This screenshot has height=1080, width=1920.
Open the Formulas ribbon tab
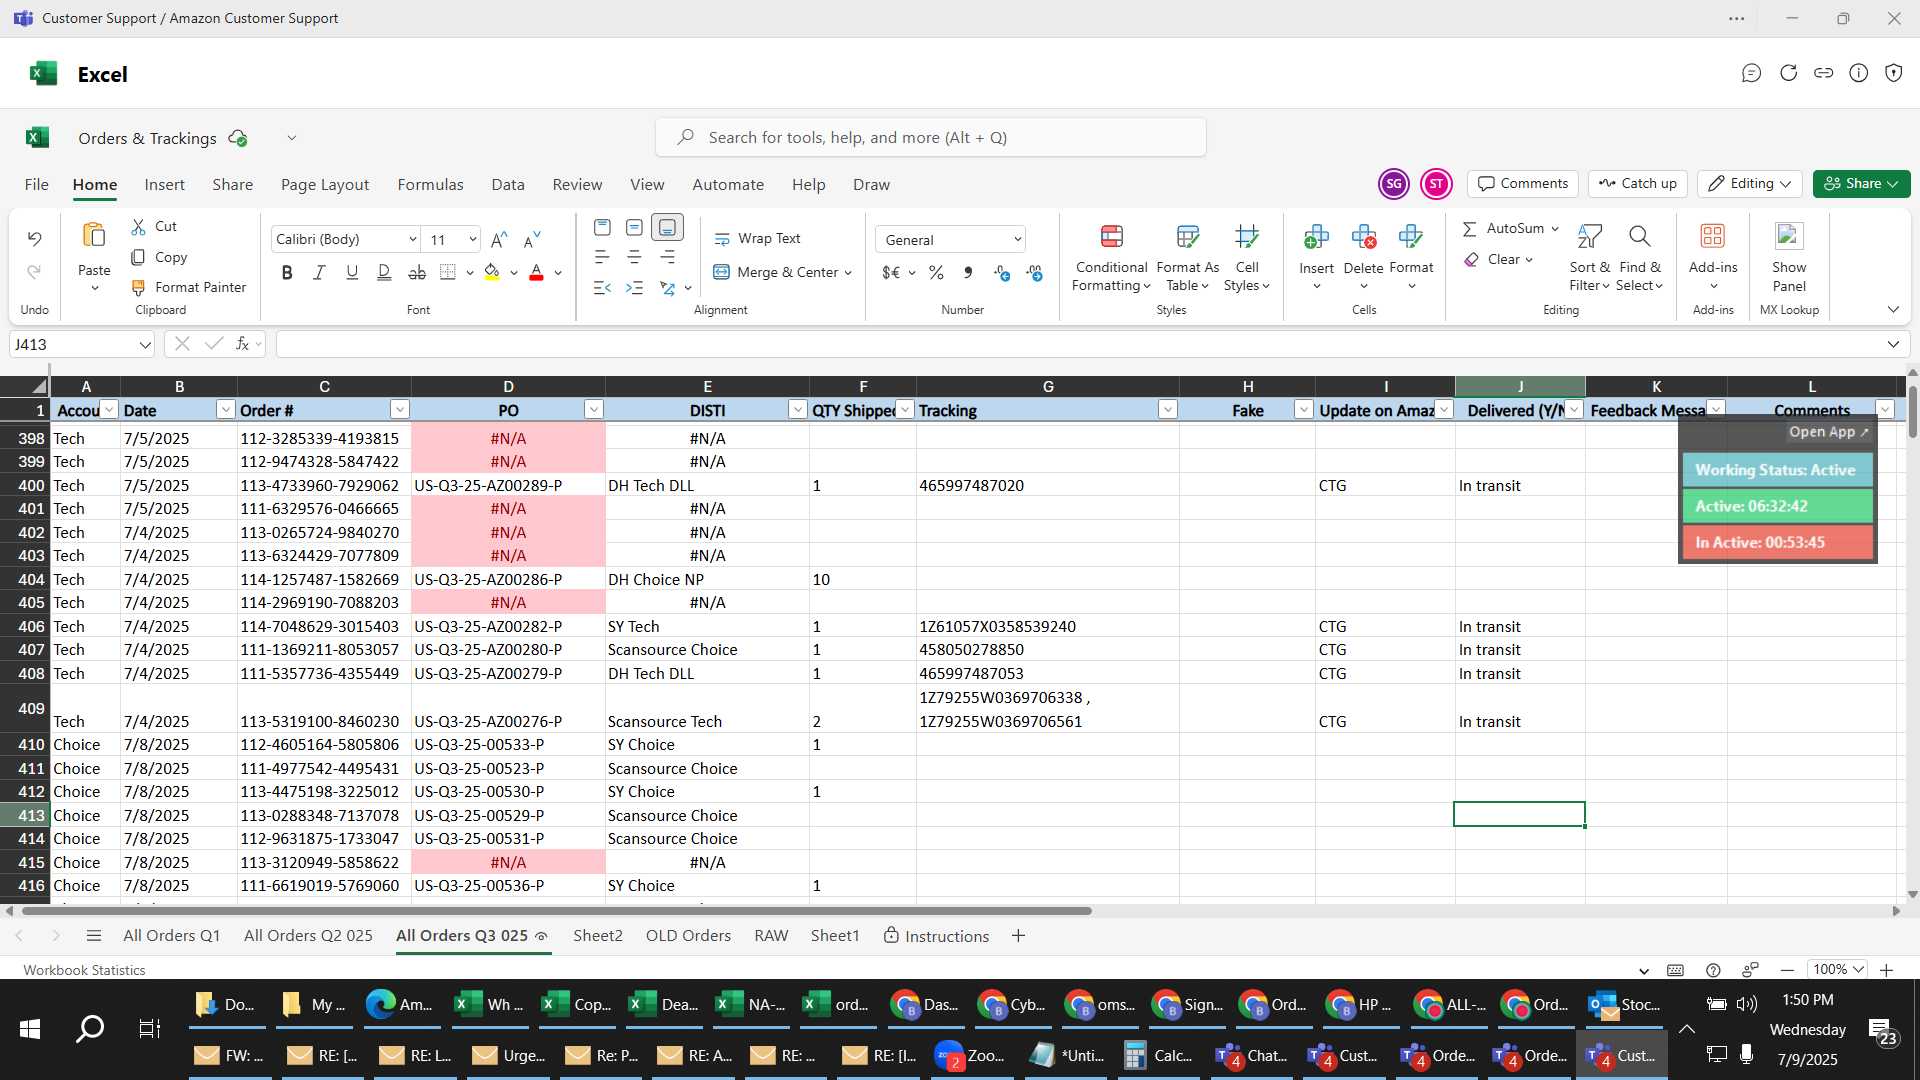pyautogui.click(x=430, y=184)
